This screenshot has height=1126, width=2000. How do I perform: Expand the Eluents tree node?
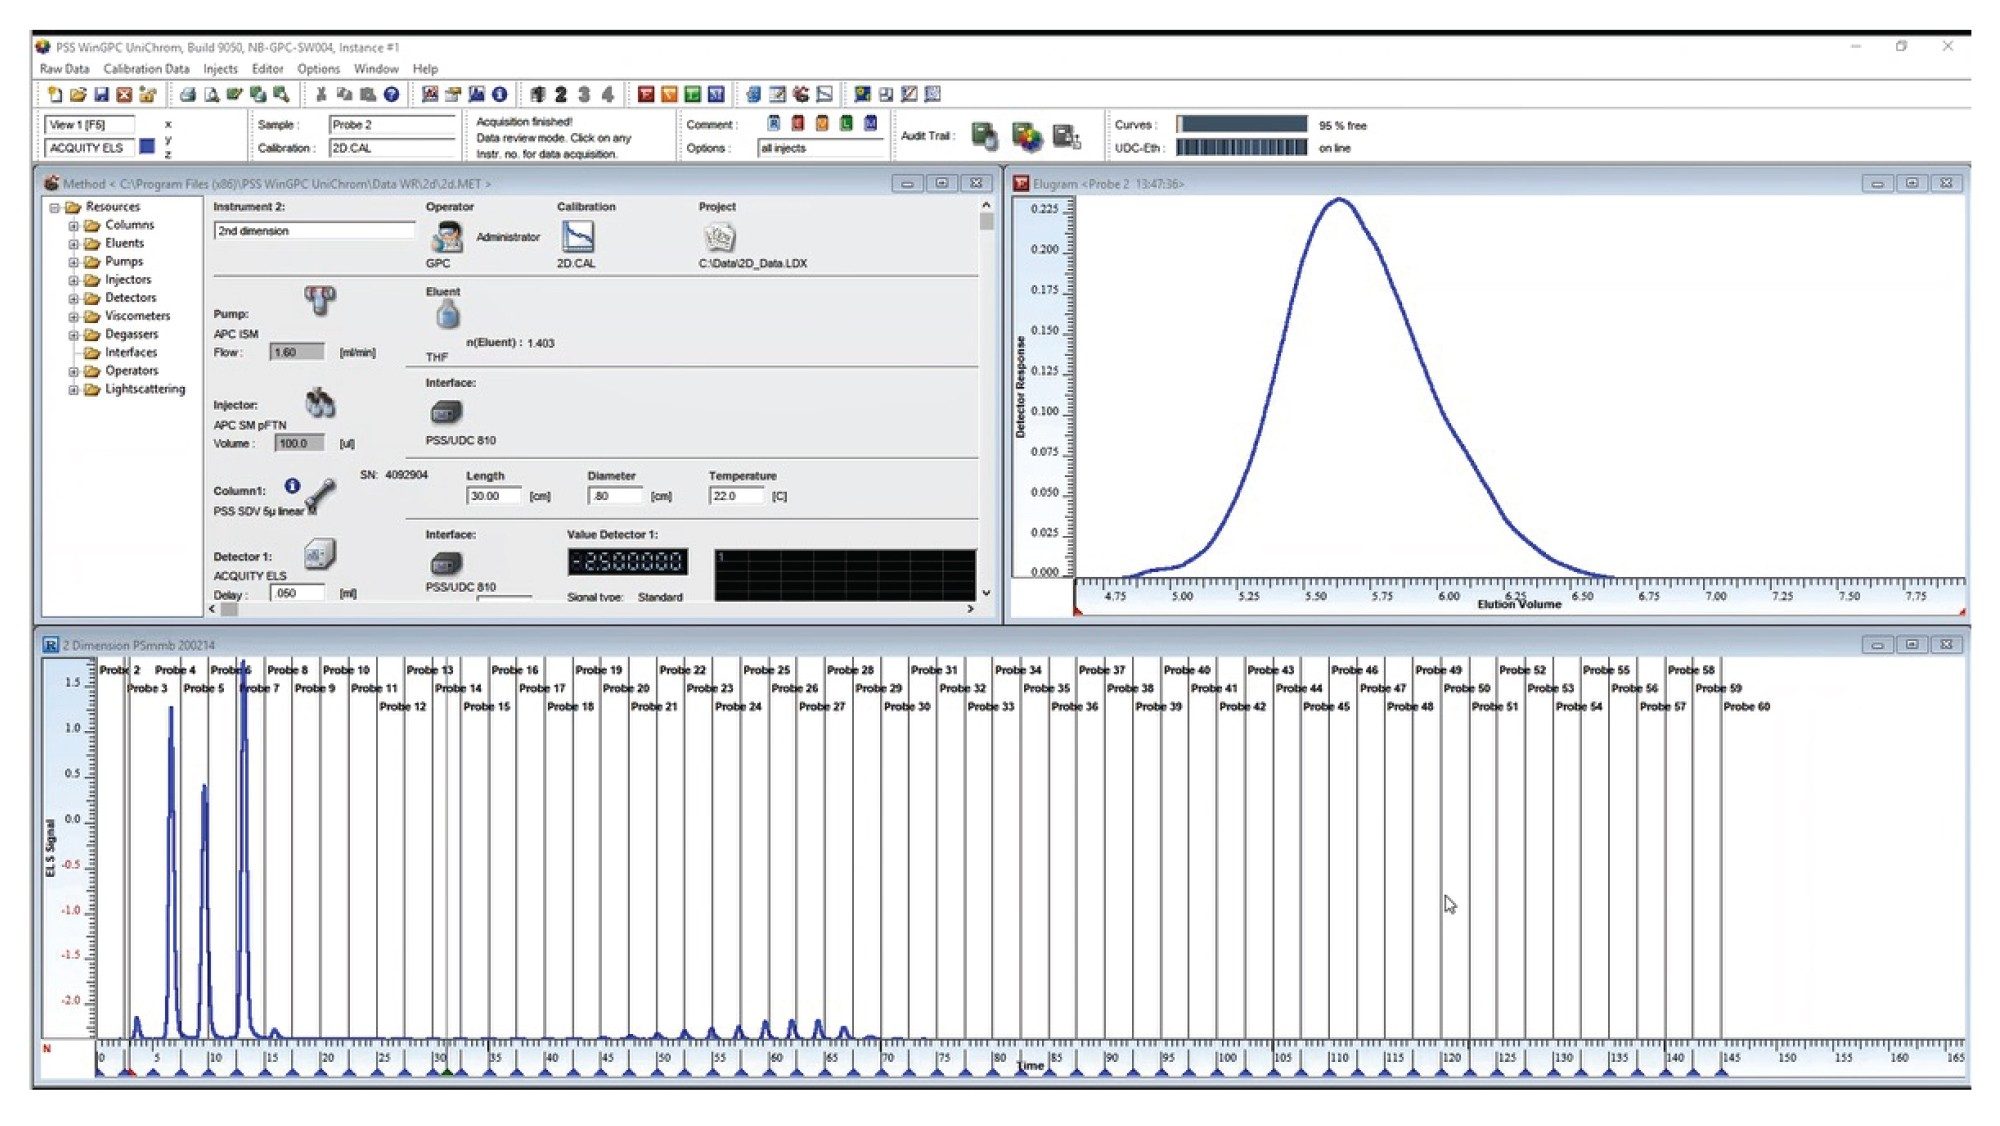point(73,244)
